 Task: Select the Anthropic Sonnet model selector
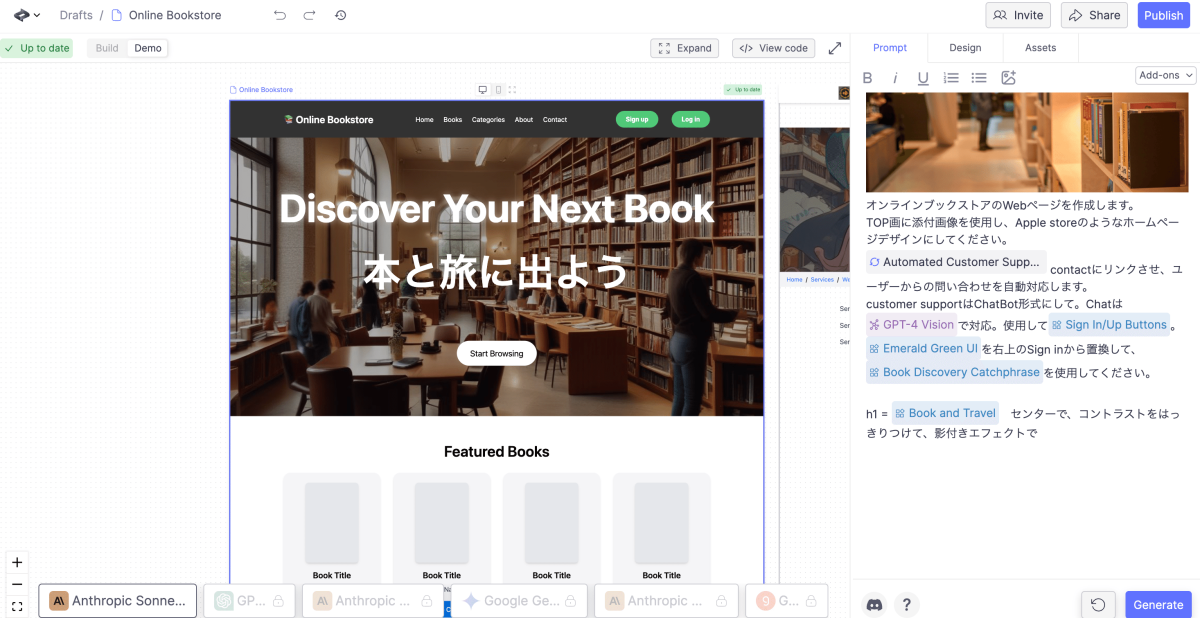pyautogui.click(x=118, y=601)
